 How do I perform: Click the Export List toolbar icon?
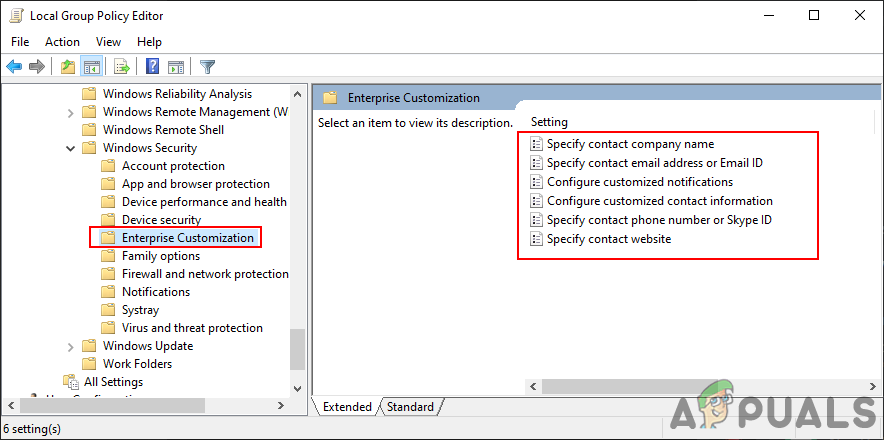[x=122, y=67]
